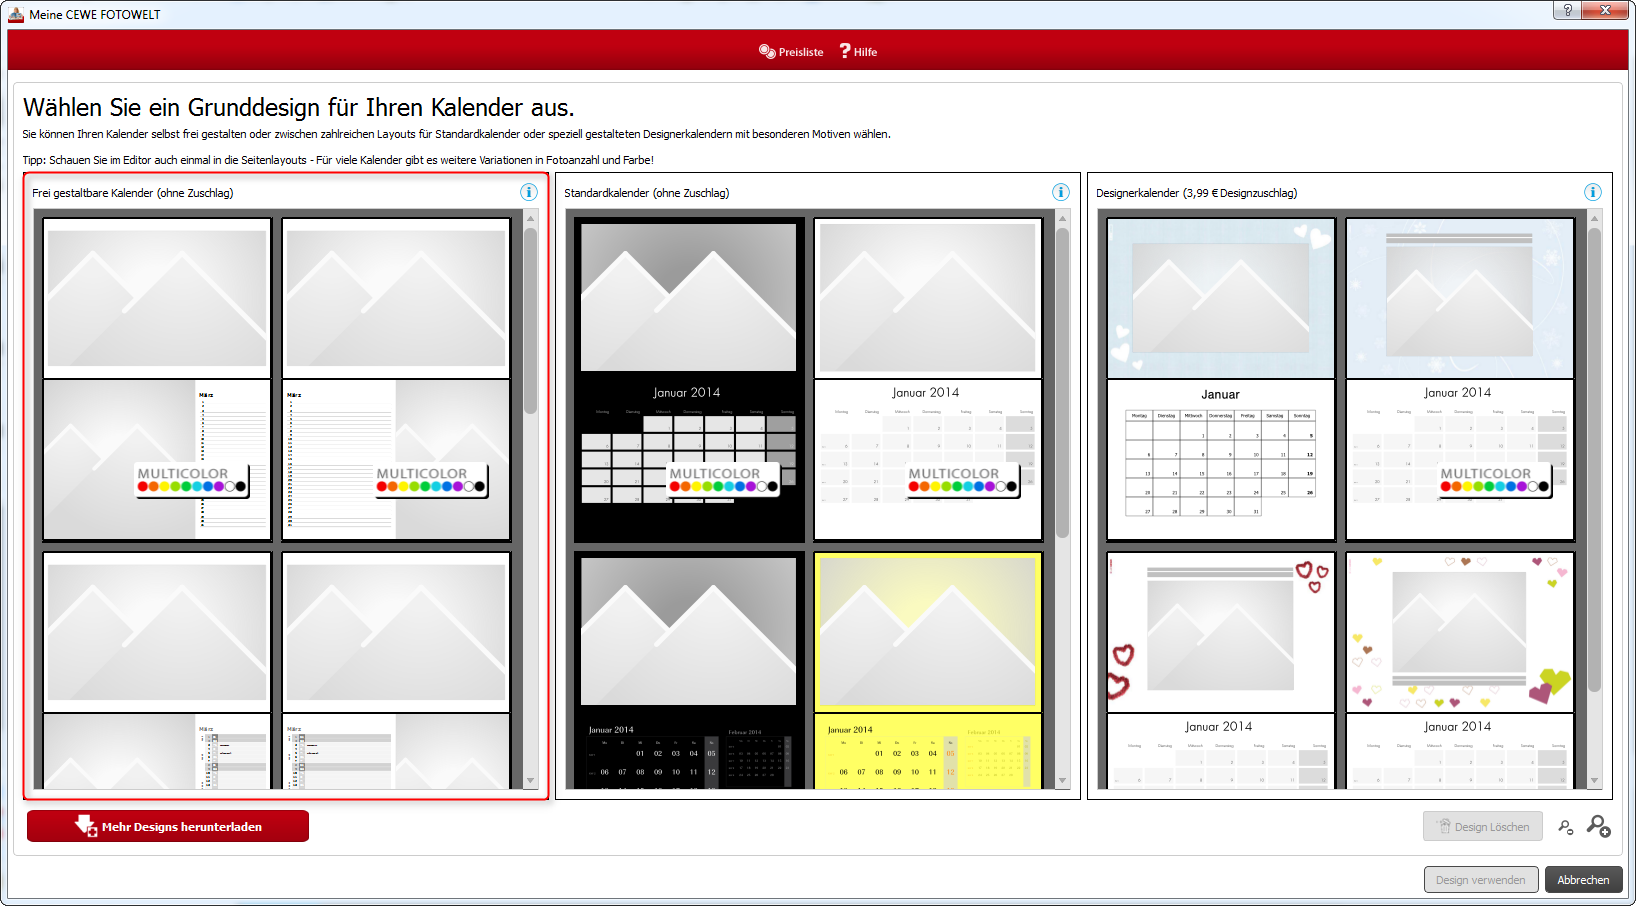
Task: Click Mehr Designs herunterladen button
Action: 168,826
